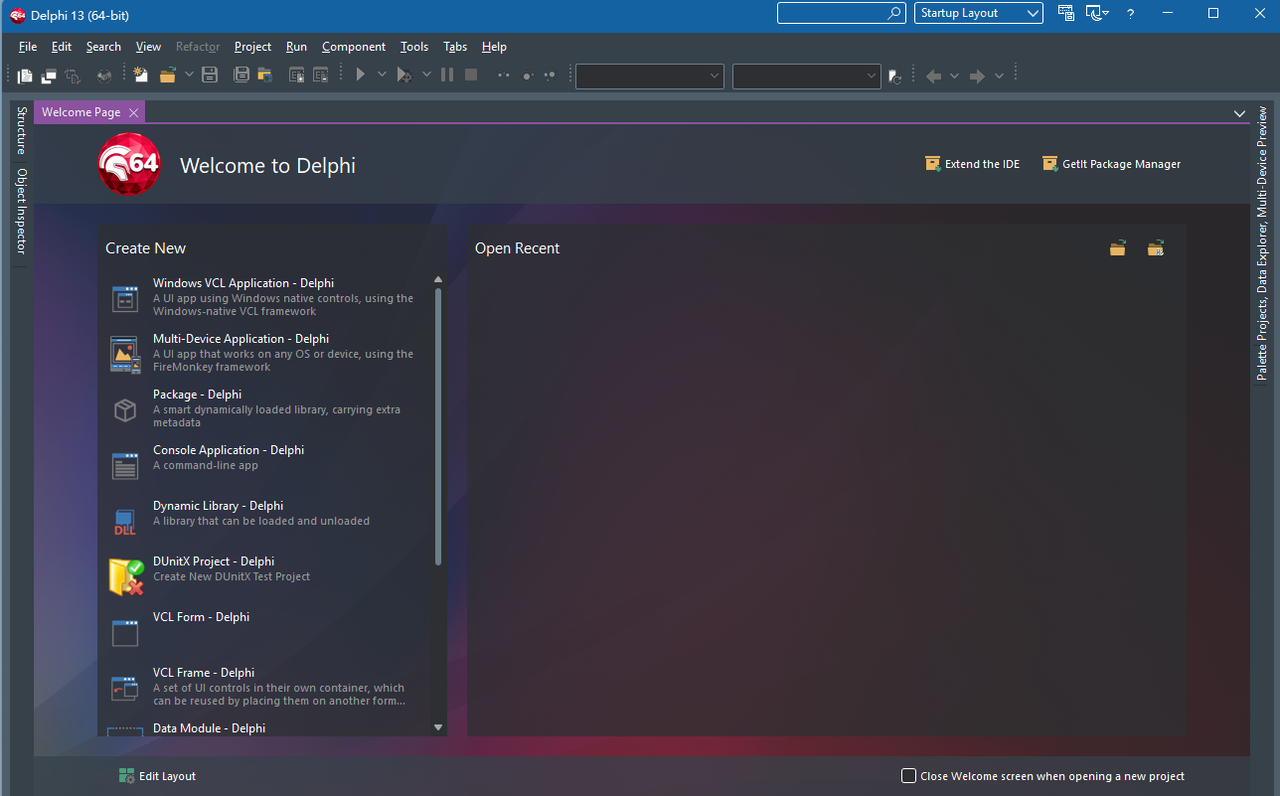The image size is (1280, 796).
Task: Open the Project menu
Action: coord(253,47)
